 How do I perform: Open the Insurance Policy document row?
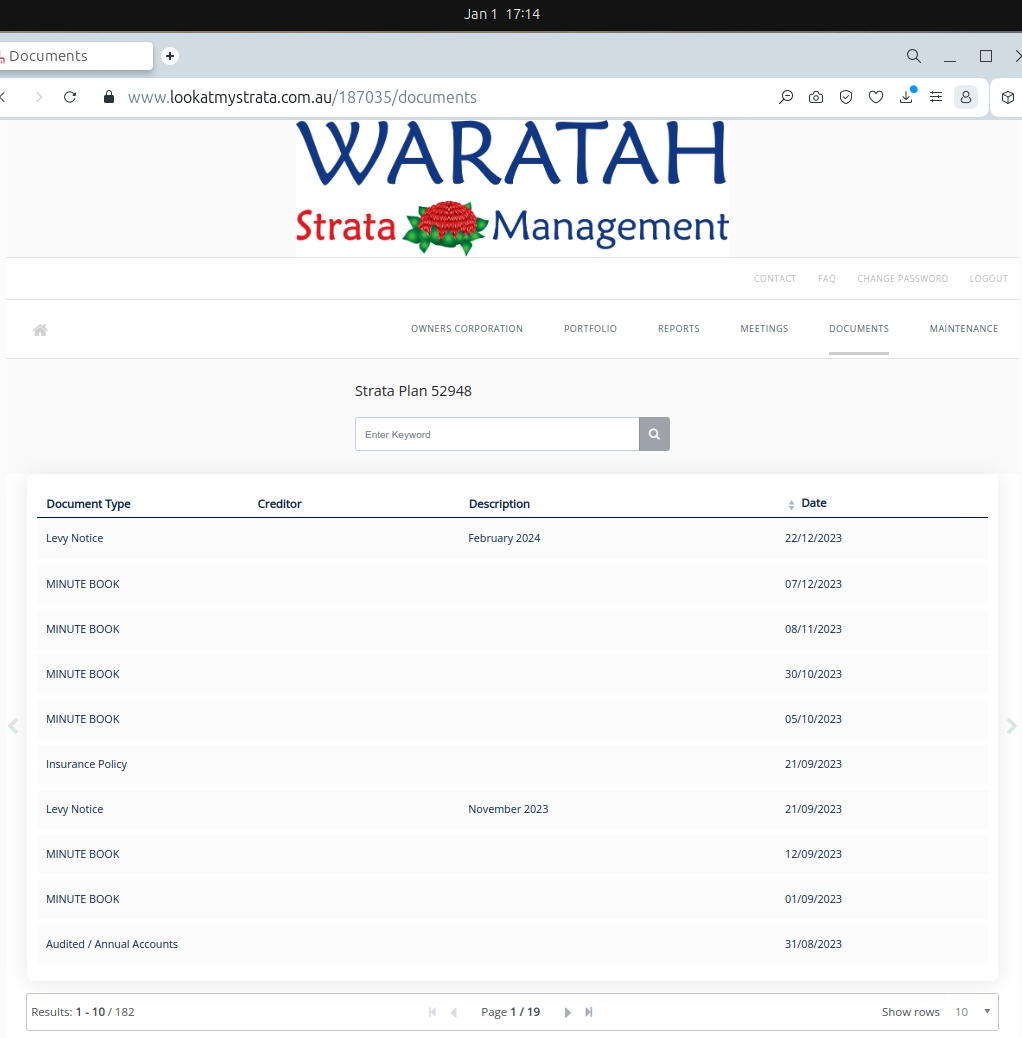512,764
